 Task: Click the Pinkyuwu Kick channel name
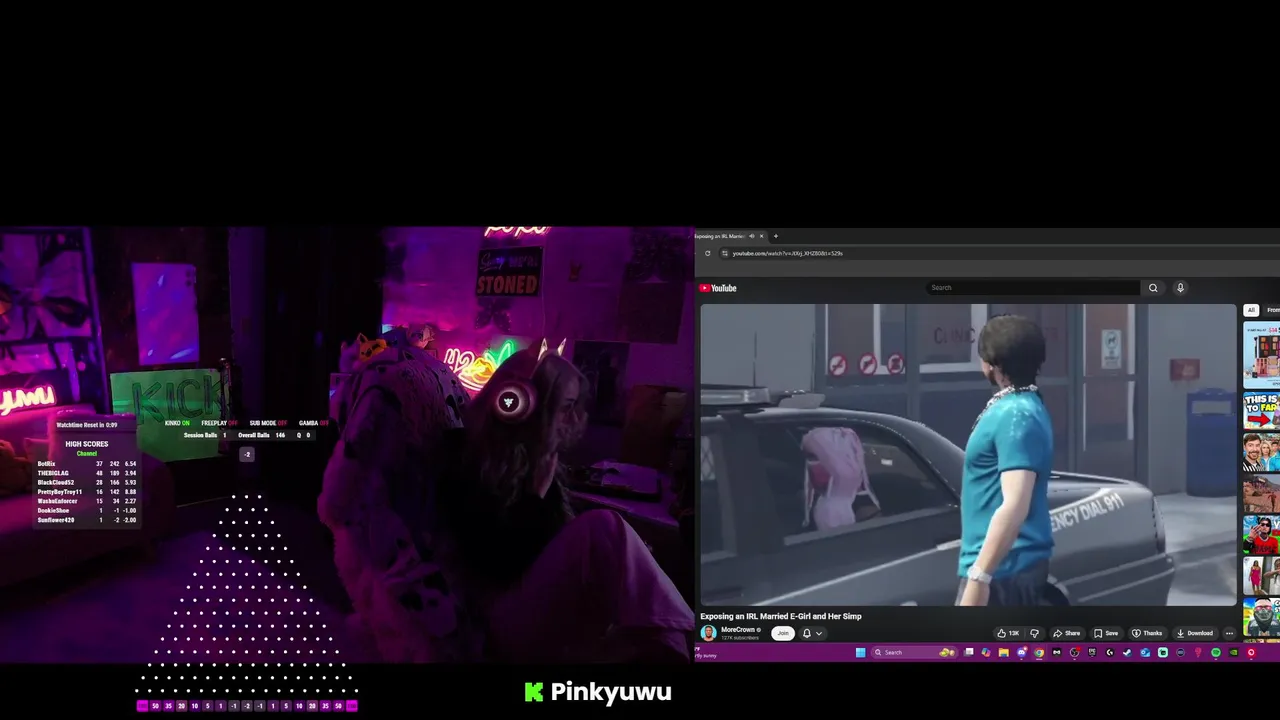pos(611,692)
